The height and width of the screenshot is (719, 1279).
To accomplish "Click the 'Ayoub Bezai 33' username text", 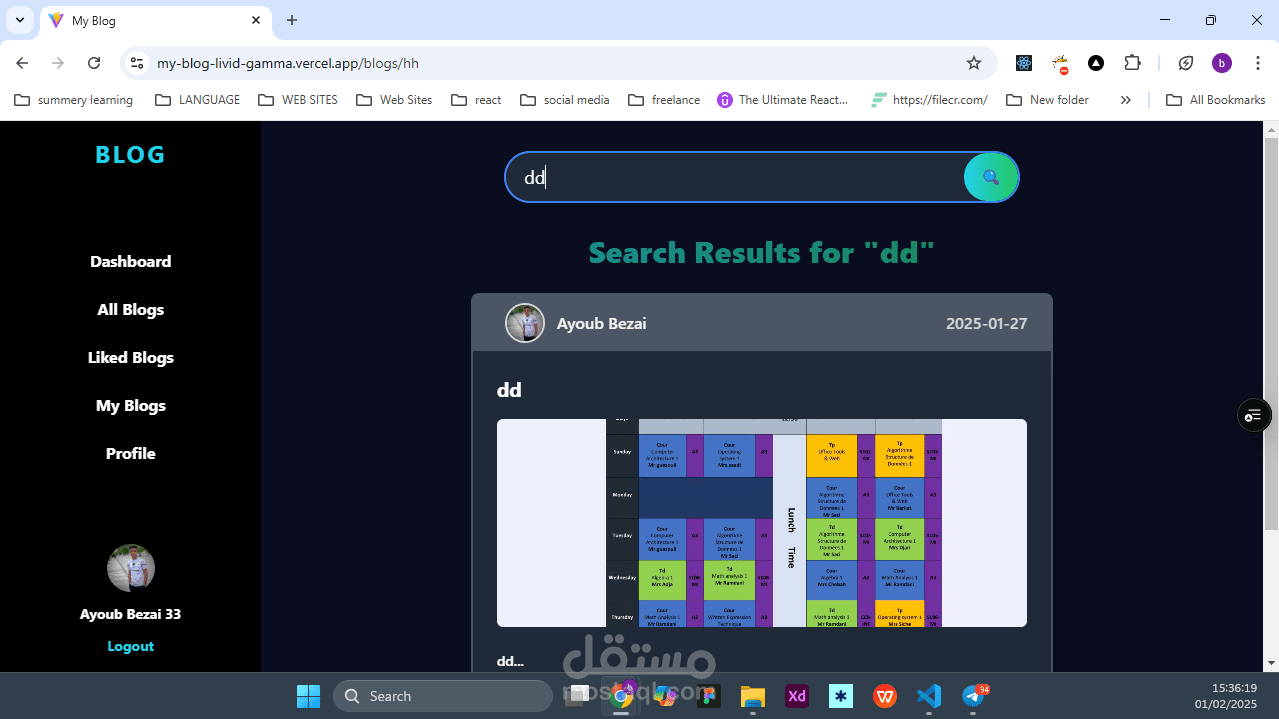I will 130,614.
